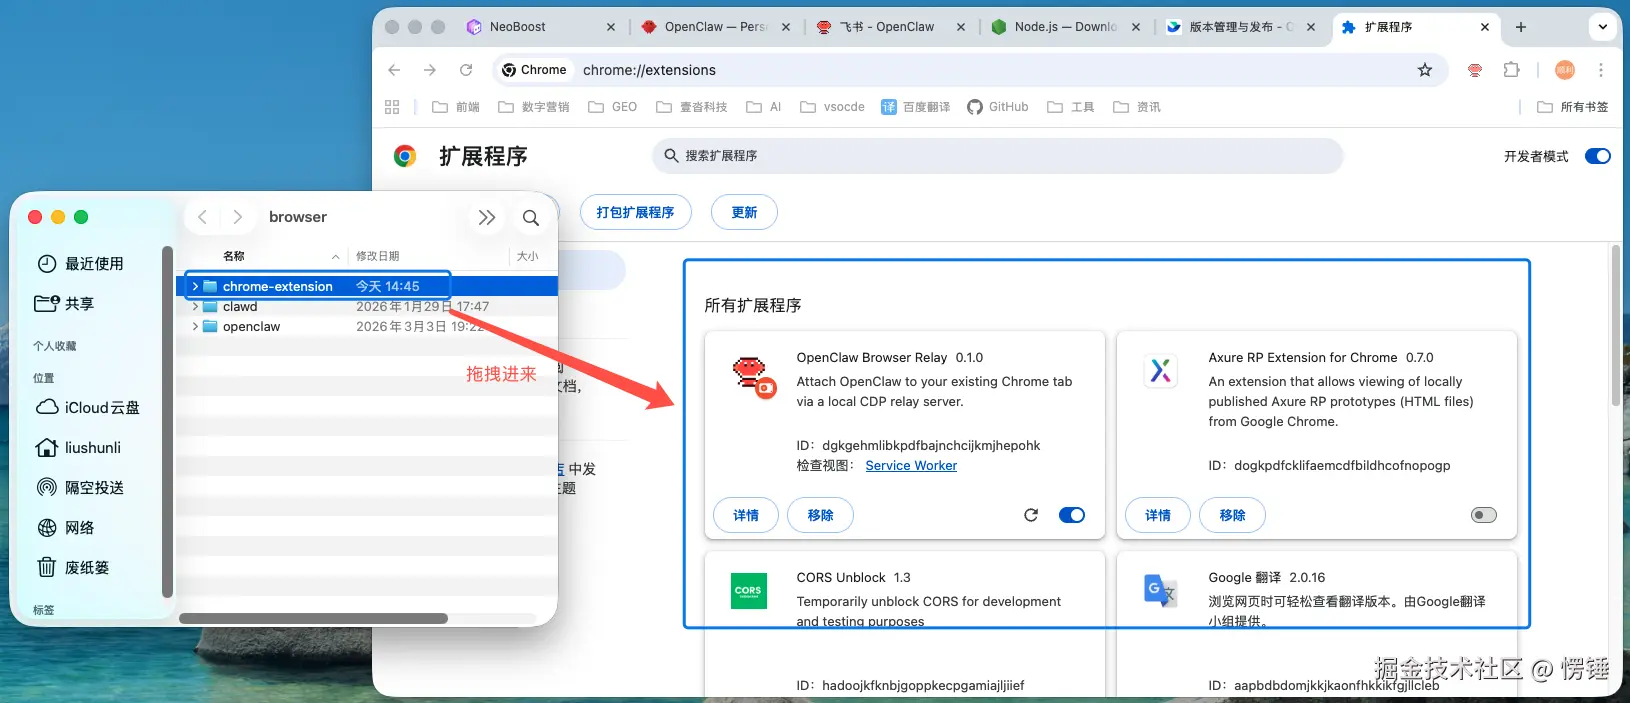
Task: Reload the Chrome extensions page
Action: point(466,70)
